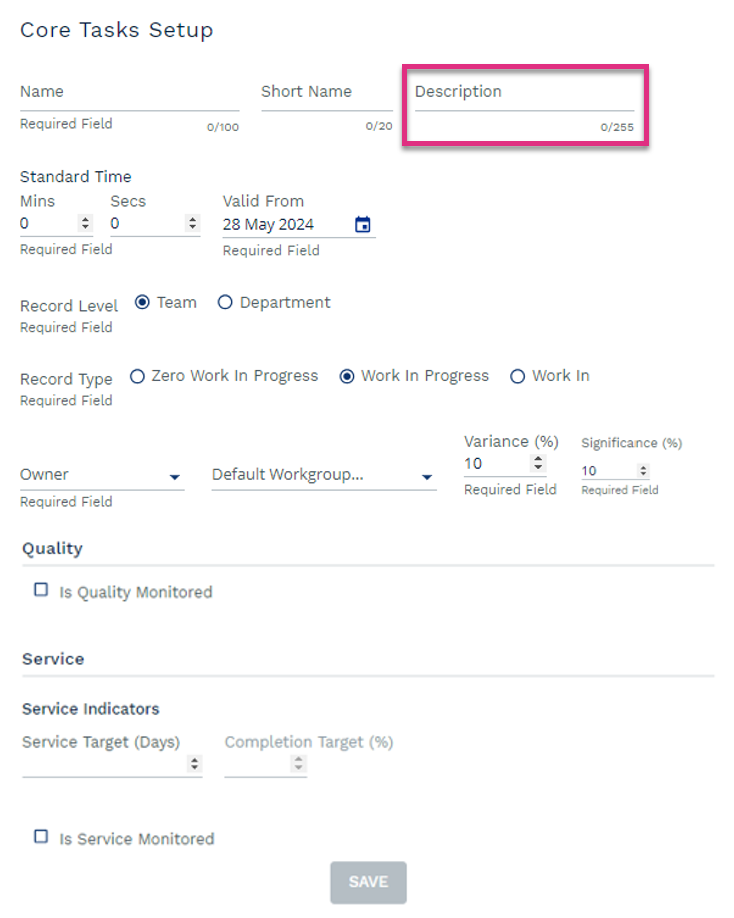Choose Work In Progress record type
The width and height of the screenshot is (734, 918).
coord(347,376)
